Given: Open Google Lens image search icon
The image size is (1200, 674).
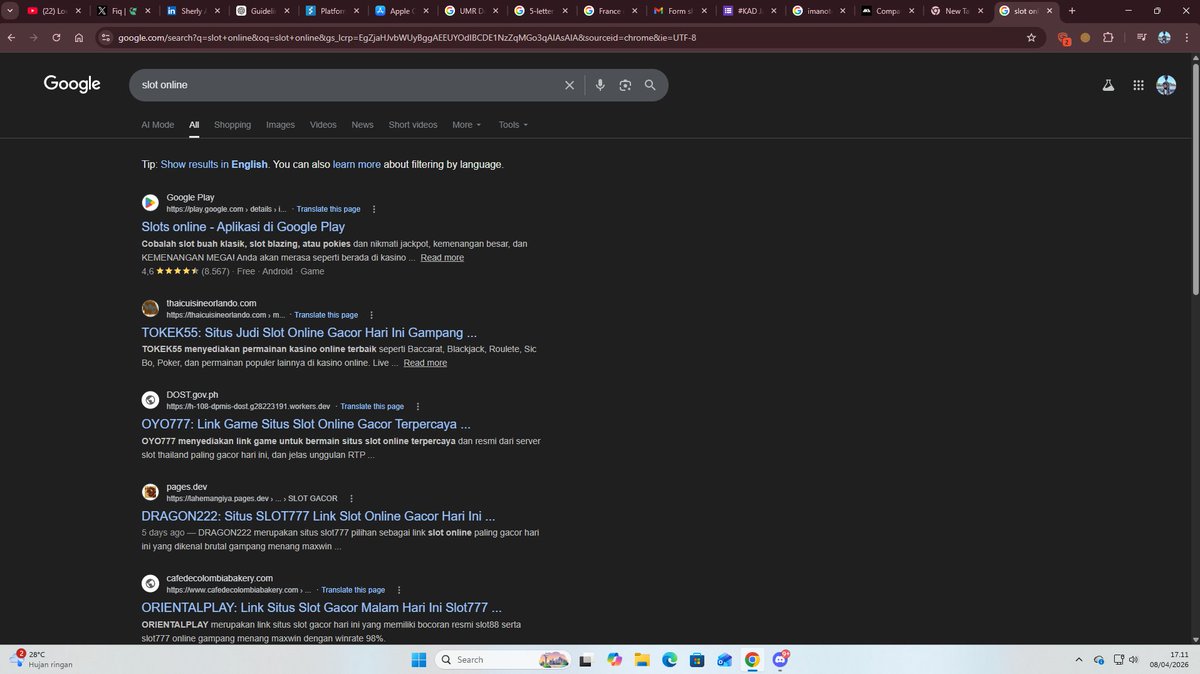Looking at the screenshot, I should tap(625, 85).
